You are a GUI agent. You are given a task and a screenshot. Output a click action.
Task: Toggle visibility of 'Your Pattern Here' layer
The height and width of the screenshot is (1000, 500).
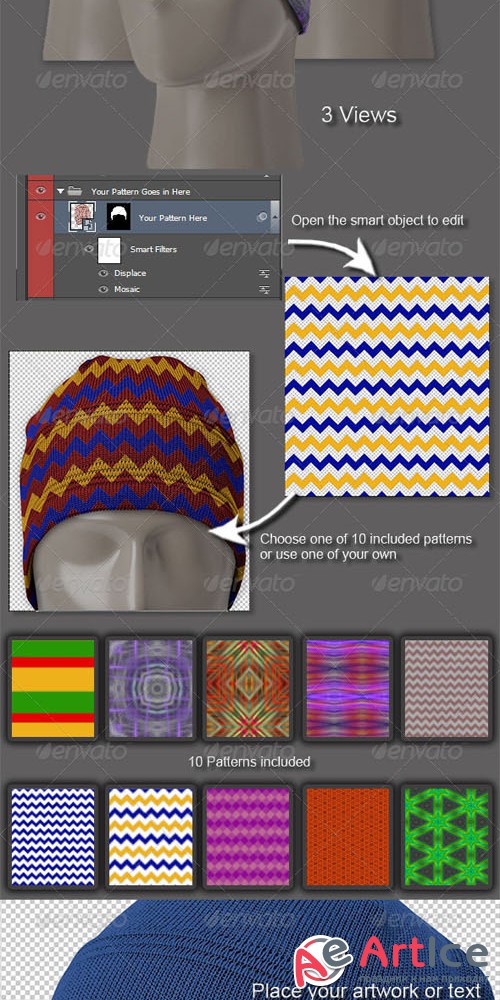coord(41,217)
